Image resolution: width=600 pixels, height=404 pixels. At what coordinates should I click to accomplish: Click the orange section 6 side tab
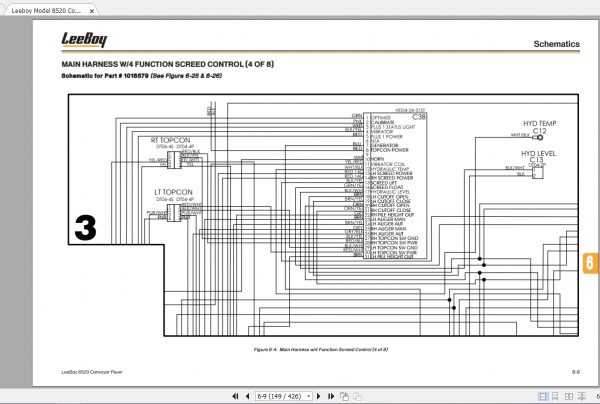[x=590, y=263]
